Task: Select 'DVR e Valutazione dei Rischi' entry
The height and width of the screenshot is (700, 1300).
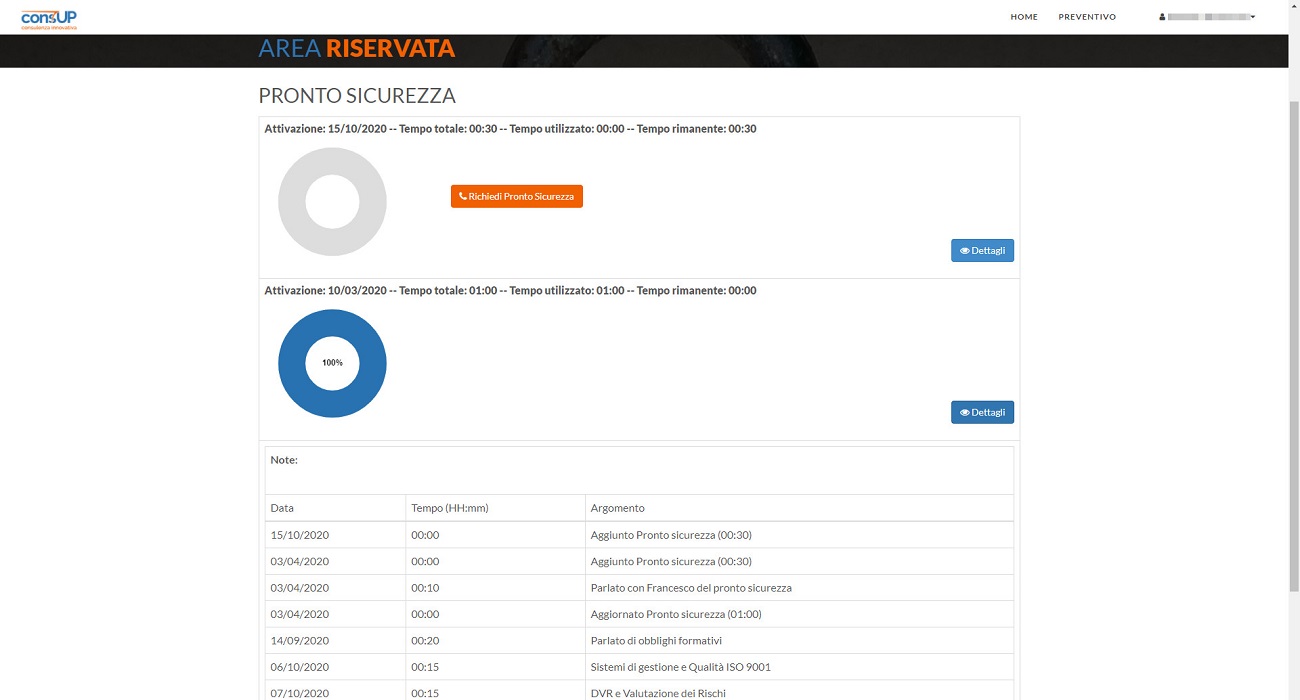Action: (x=658, y=693)
